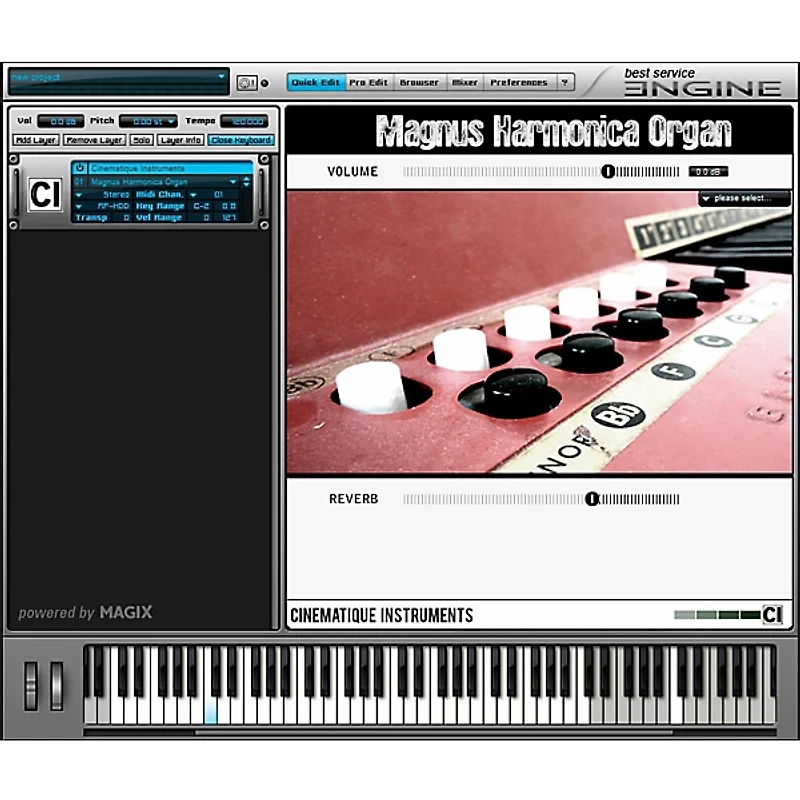Click the Vel Range high value 127

tap(229, 217)
